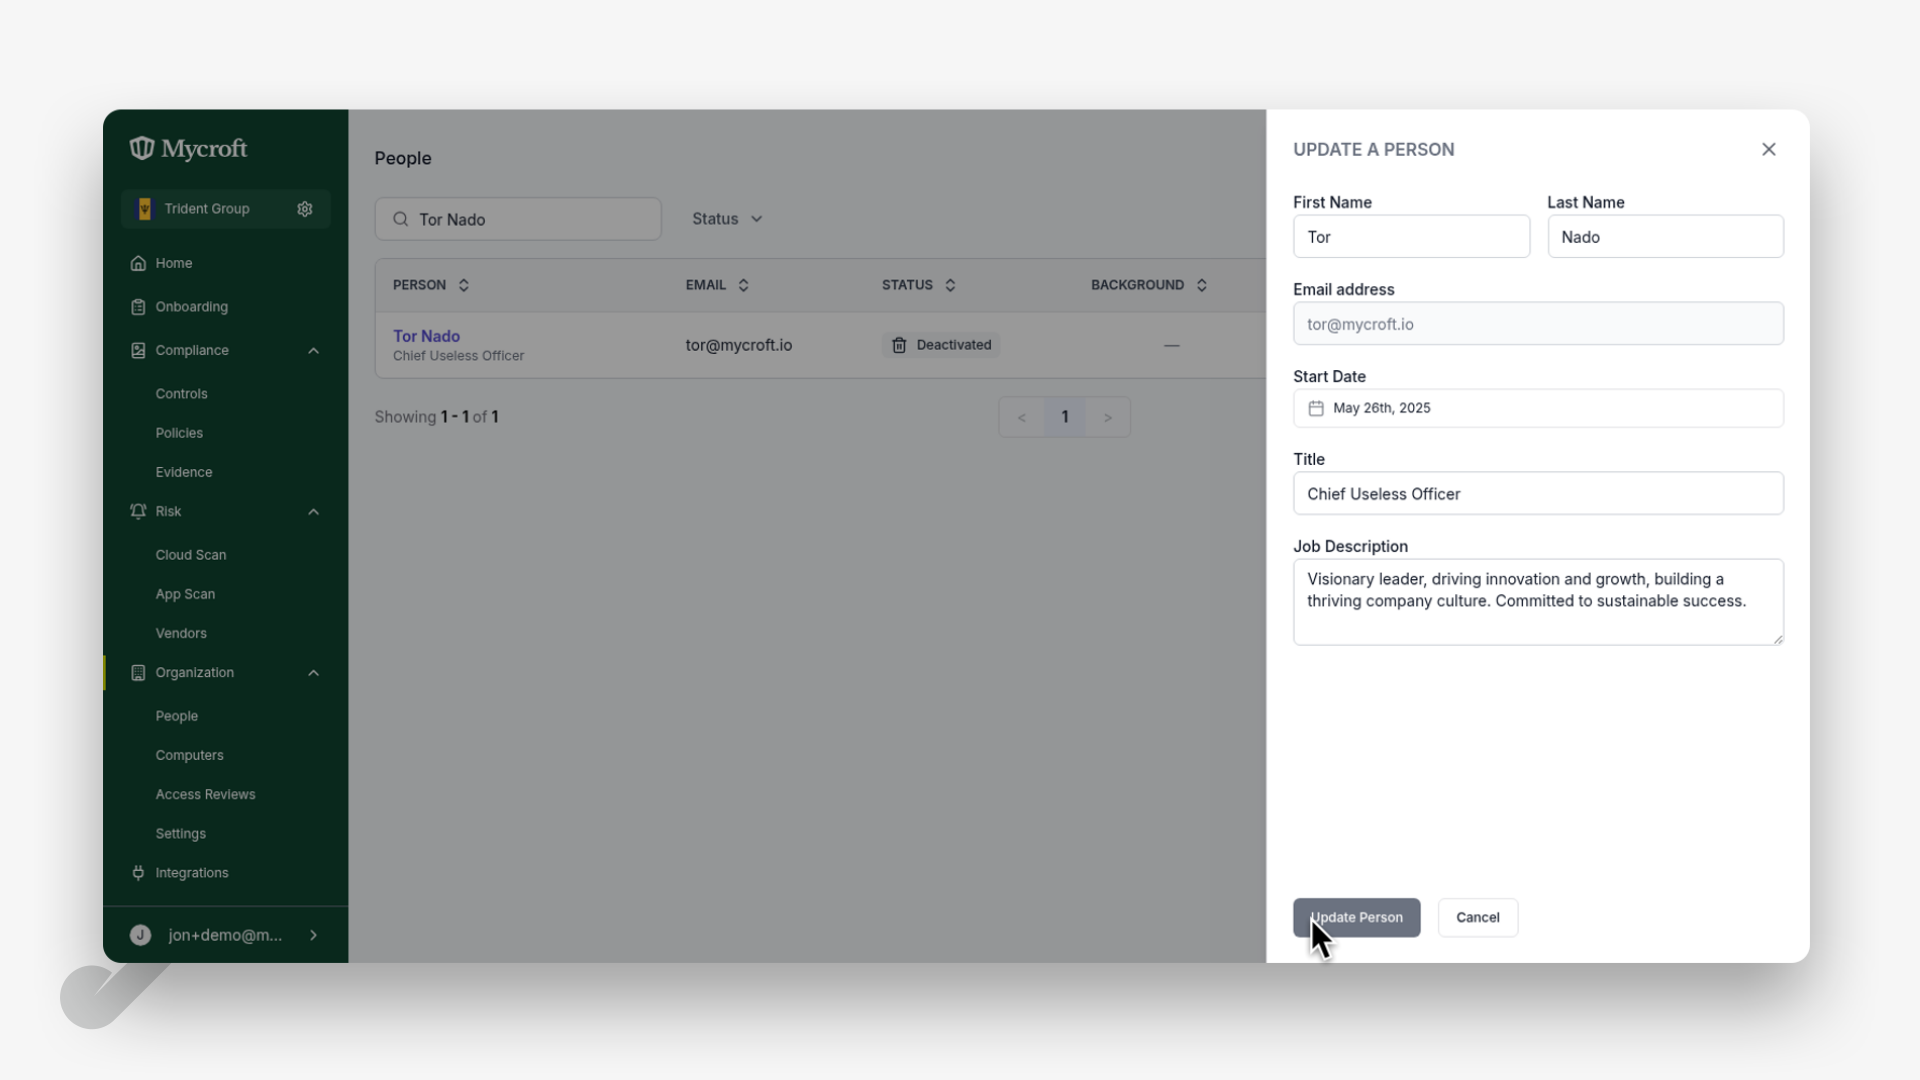Click the search magnifier icon
Screen dimensions: 1920x1080
click(x=401, y=219)
